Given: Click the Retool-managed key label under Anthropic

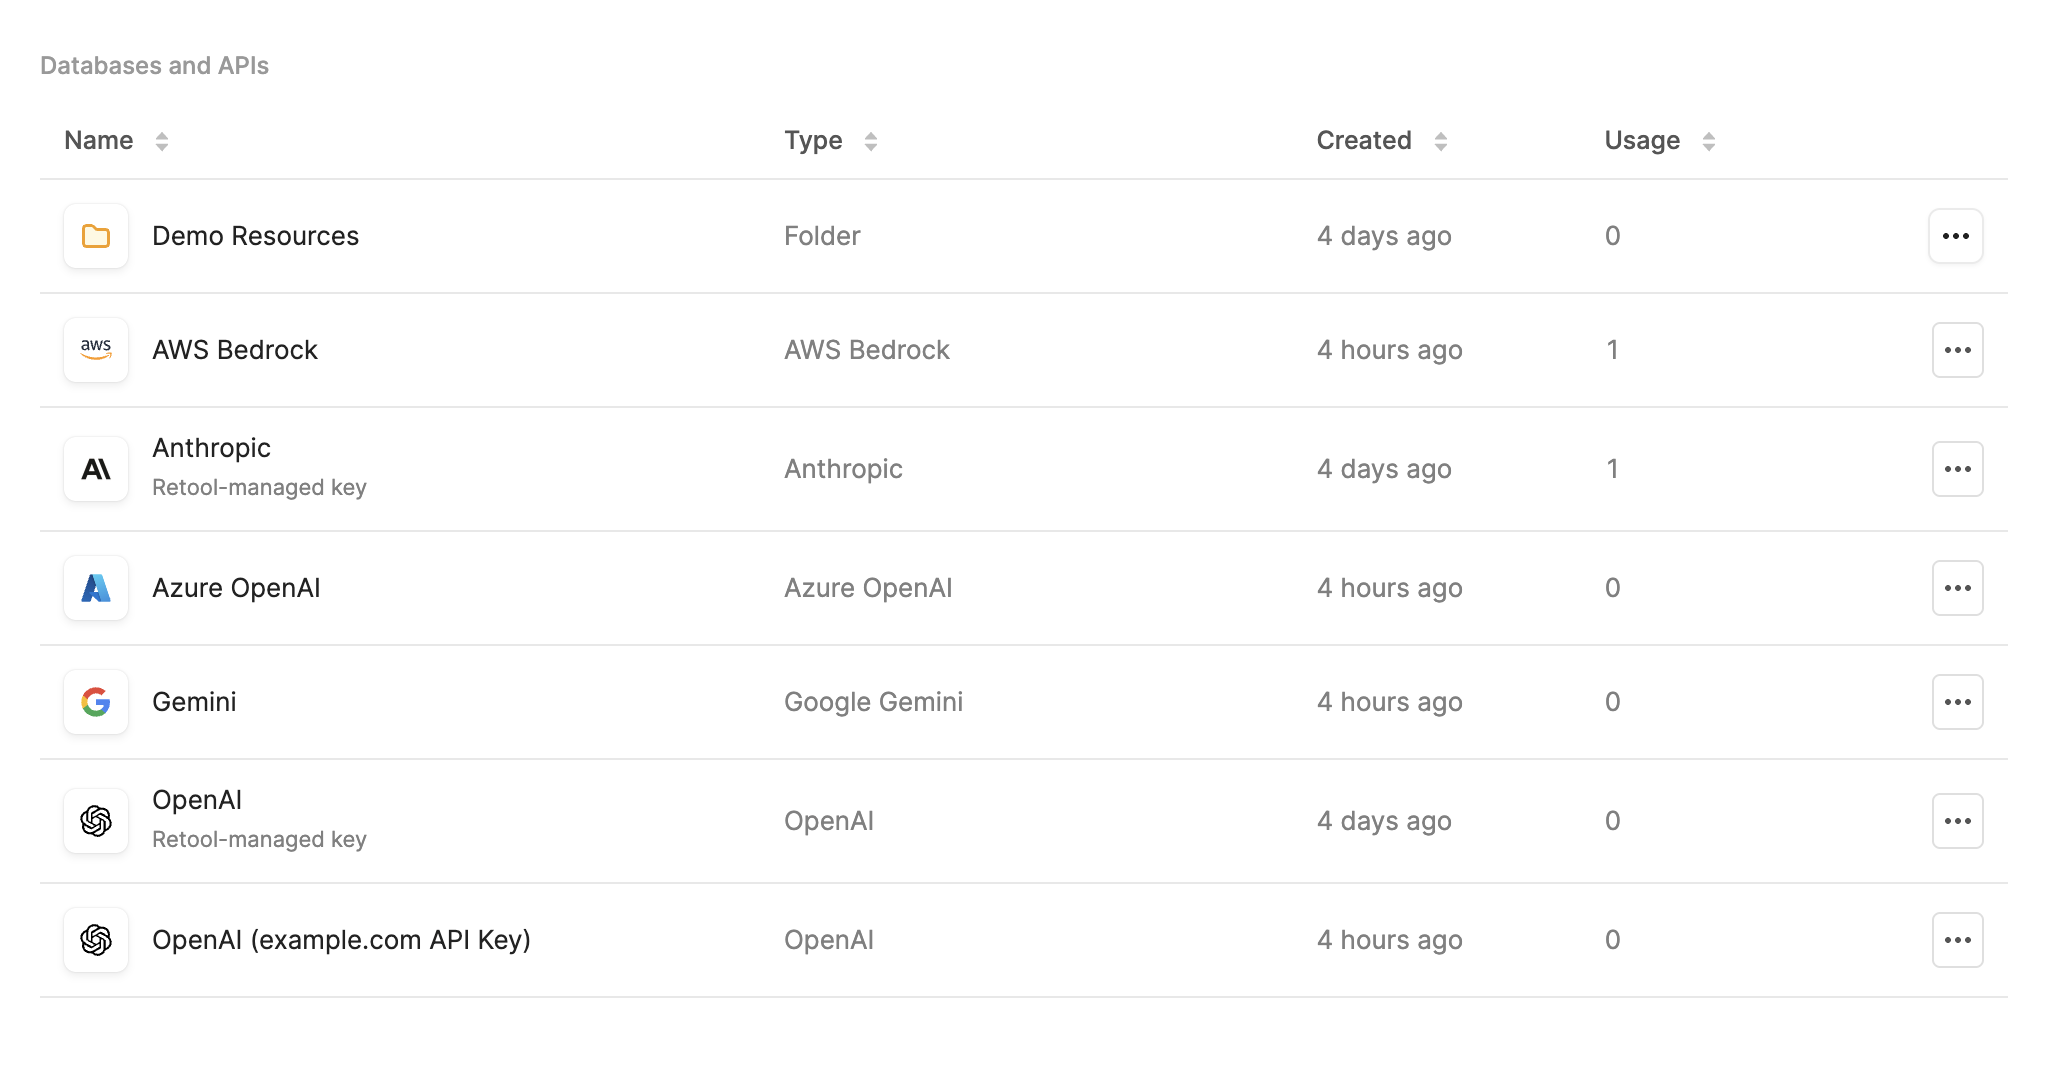Looking at the screenshot, I should click(x=259, y=488).
